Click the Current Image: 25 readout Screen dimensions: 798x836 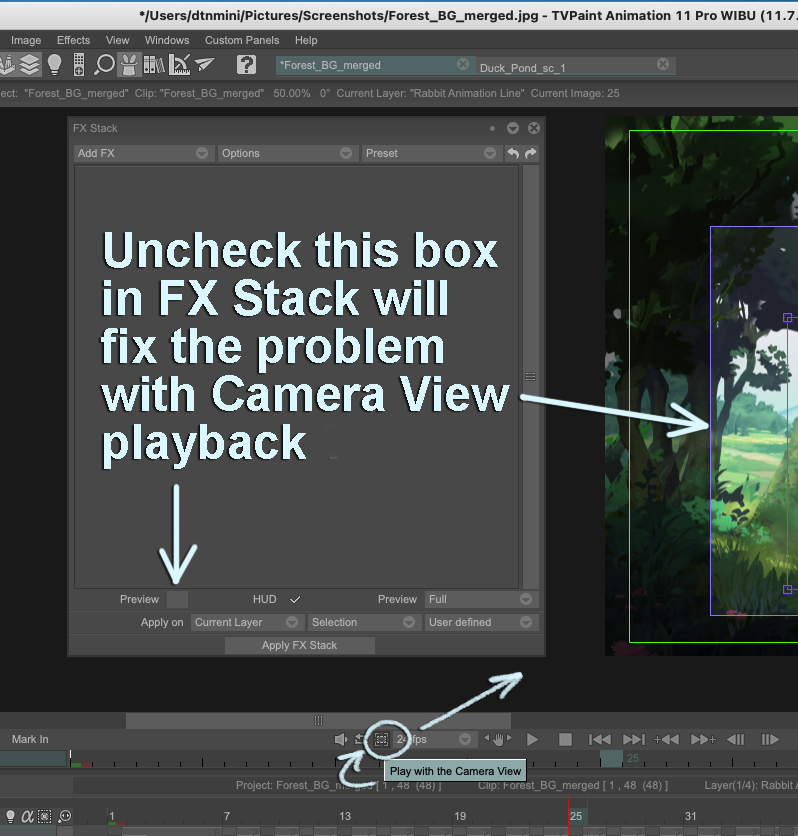pos(575,93)
